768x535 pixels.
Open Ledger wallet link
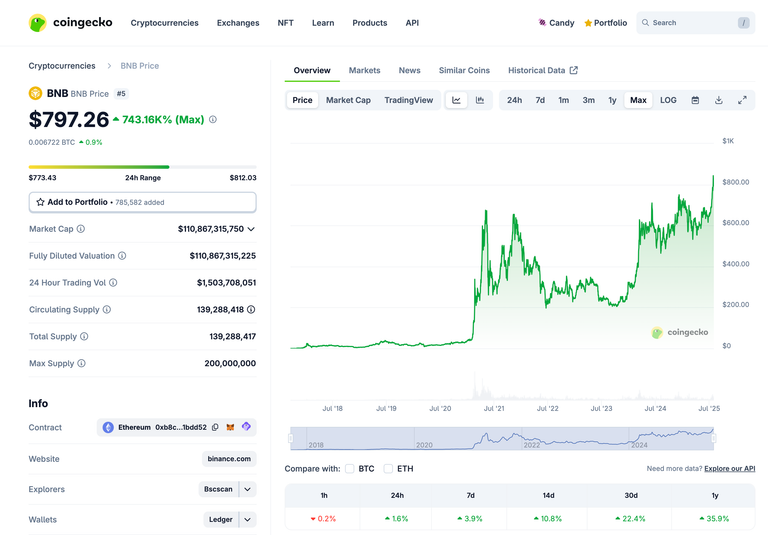[221, 519]
